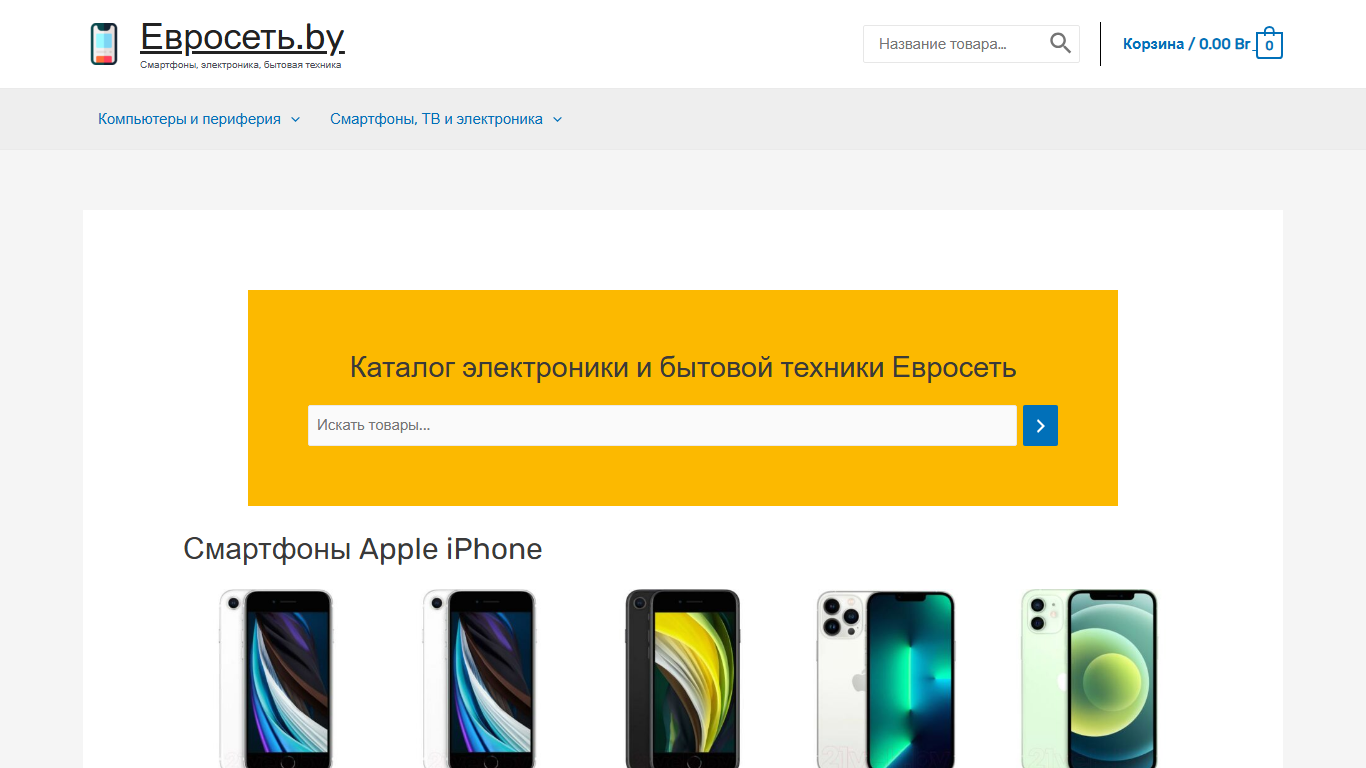Expand the Смартфоны, ТВ и электроника chevron
The image size is (1366, 768).
(557, 119)
